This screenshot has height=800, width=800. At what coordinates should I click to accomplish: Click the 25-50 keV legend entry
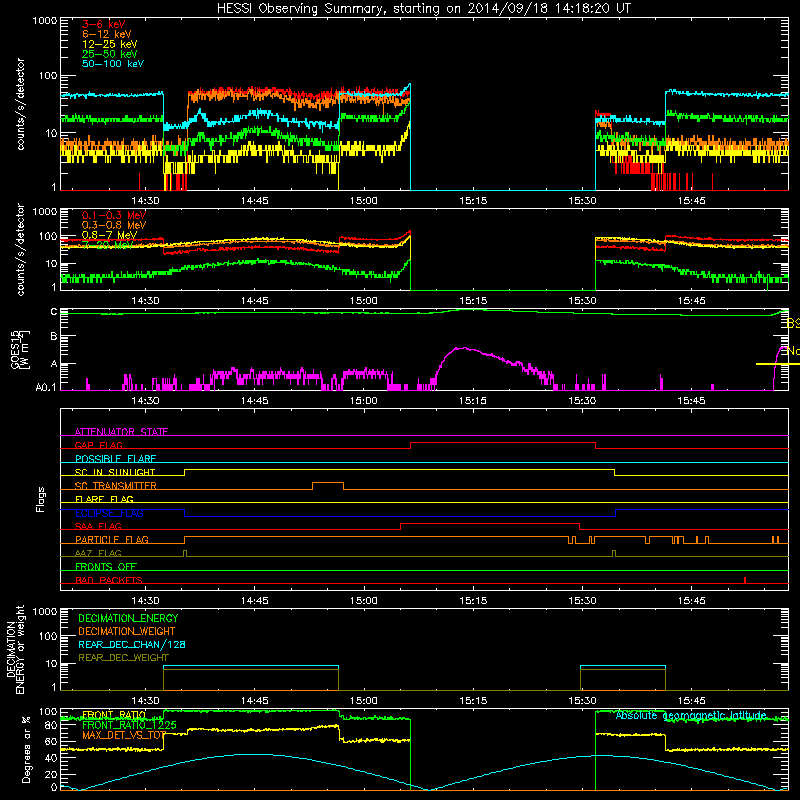[x=109, y=54]
